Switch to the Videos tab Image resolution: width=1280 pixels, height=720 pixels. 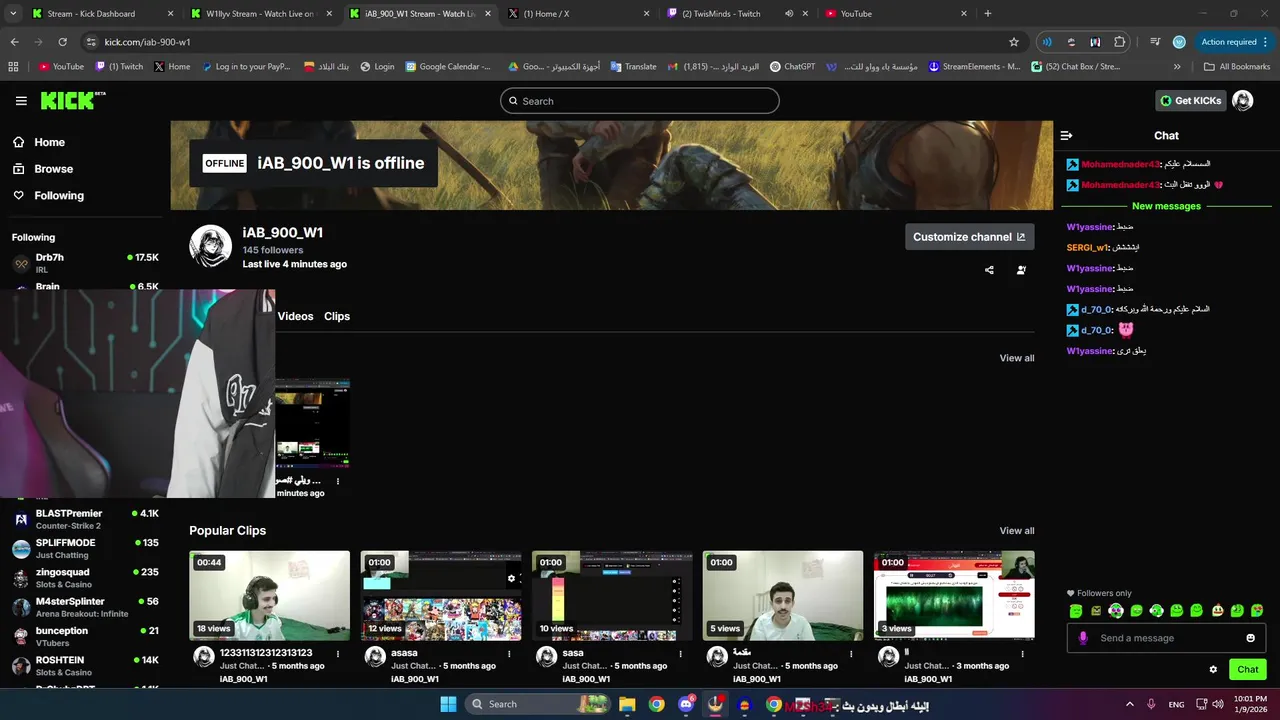pyautogui.click(x=296, y=316)
